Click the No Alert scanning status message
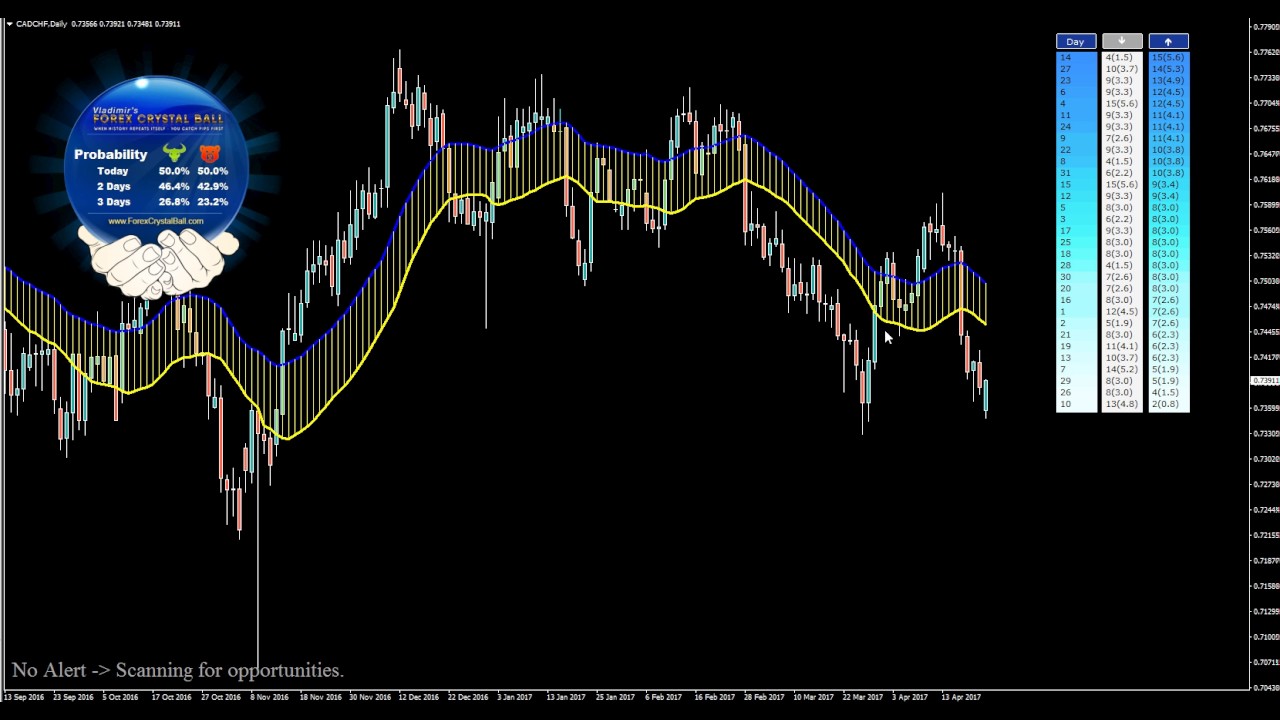Viewport: 1280px width, 720px height. click(177, 670)
